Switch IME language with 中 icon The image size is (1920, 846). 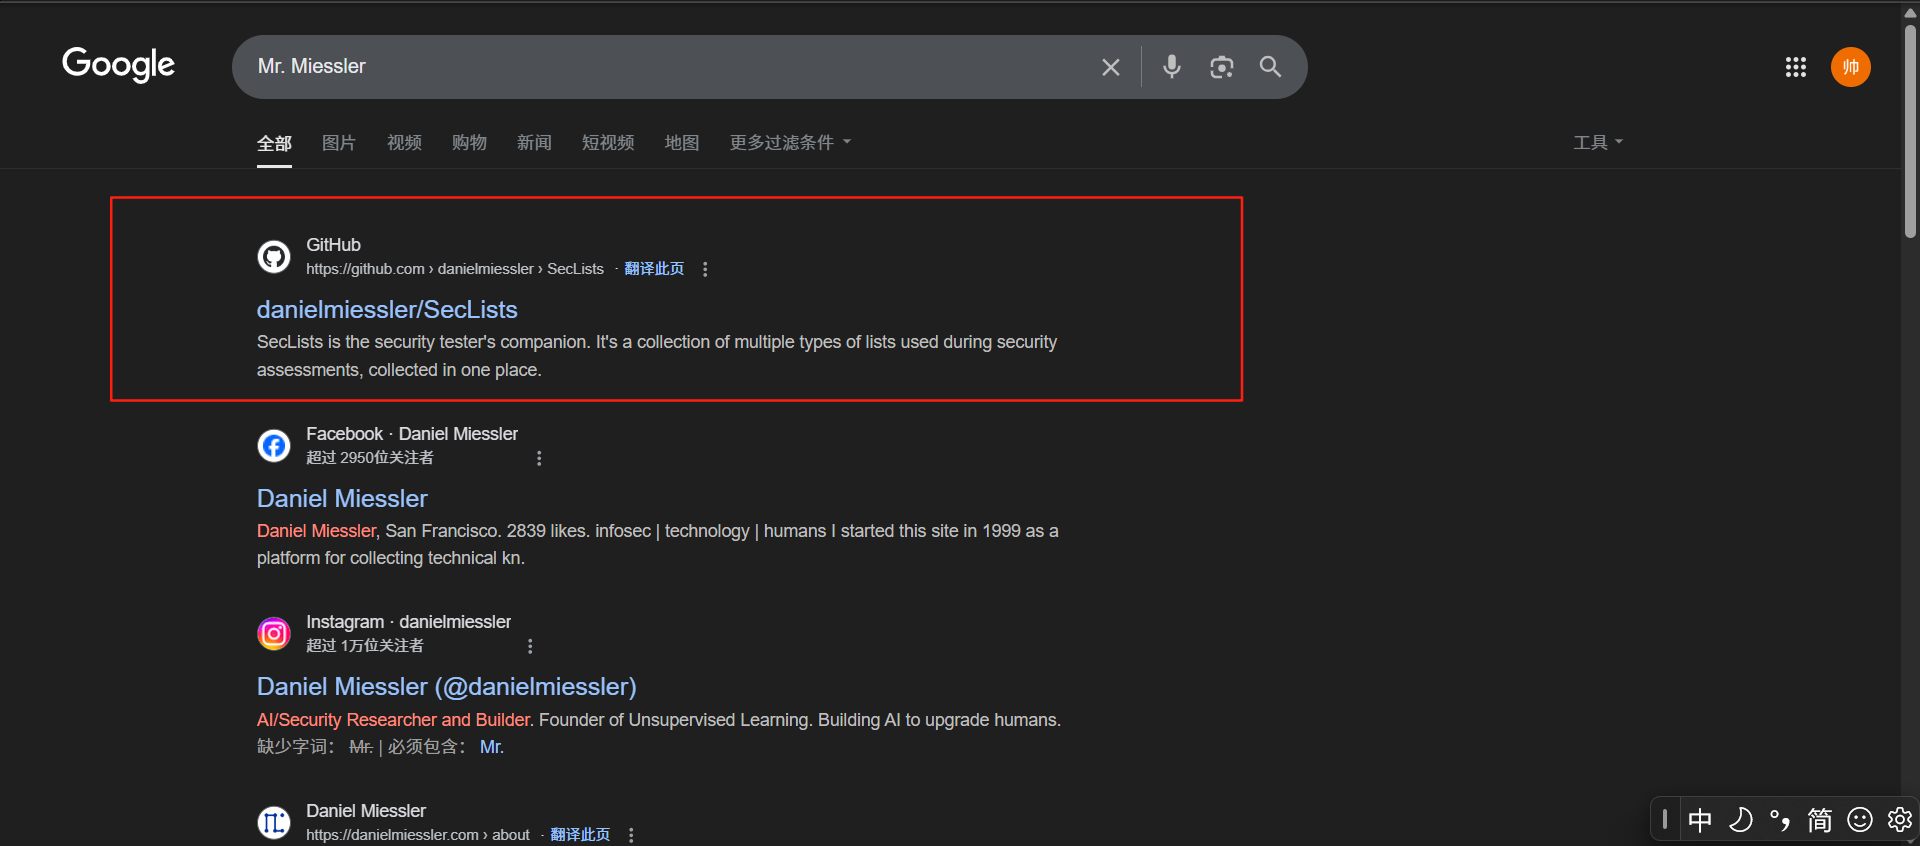1700,820
